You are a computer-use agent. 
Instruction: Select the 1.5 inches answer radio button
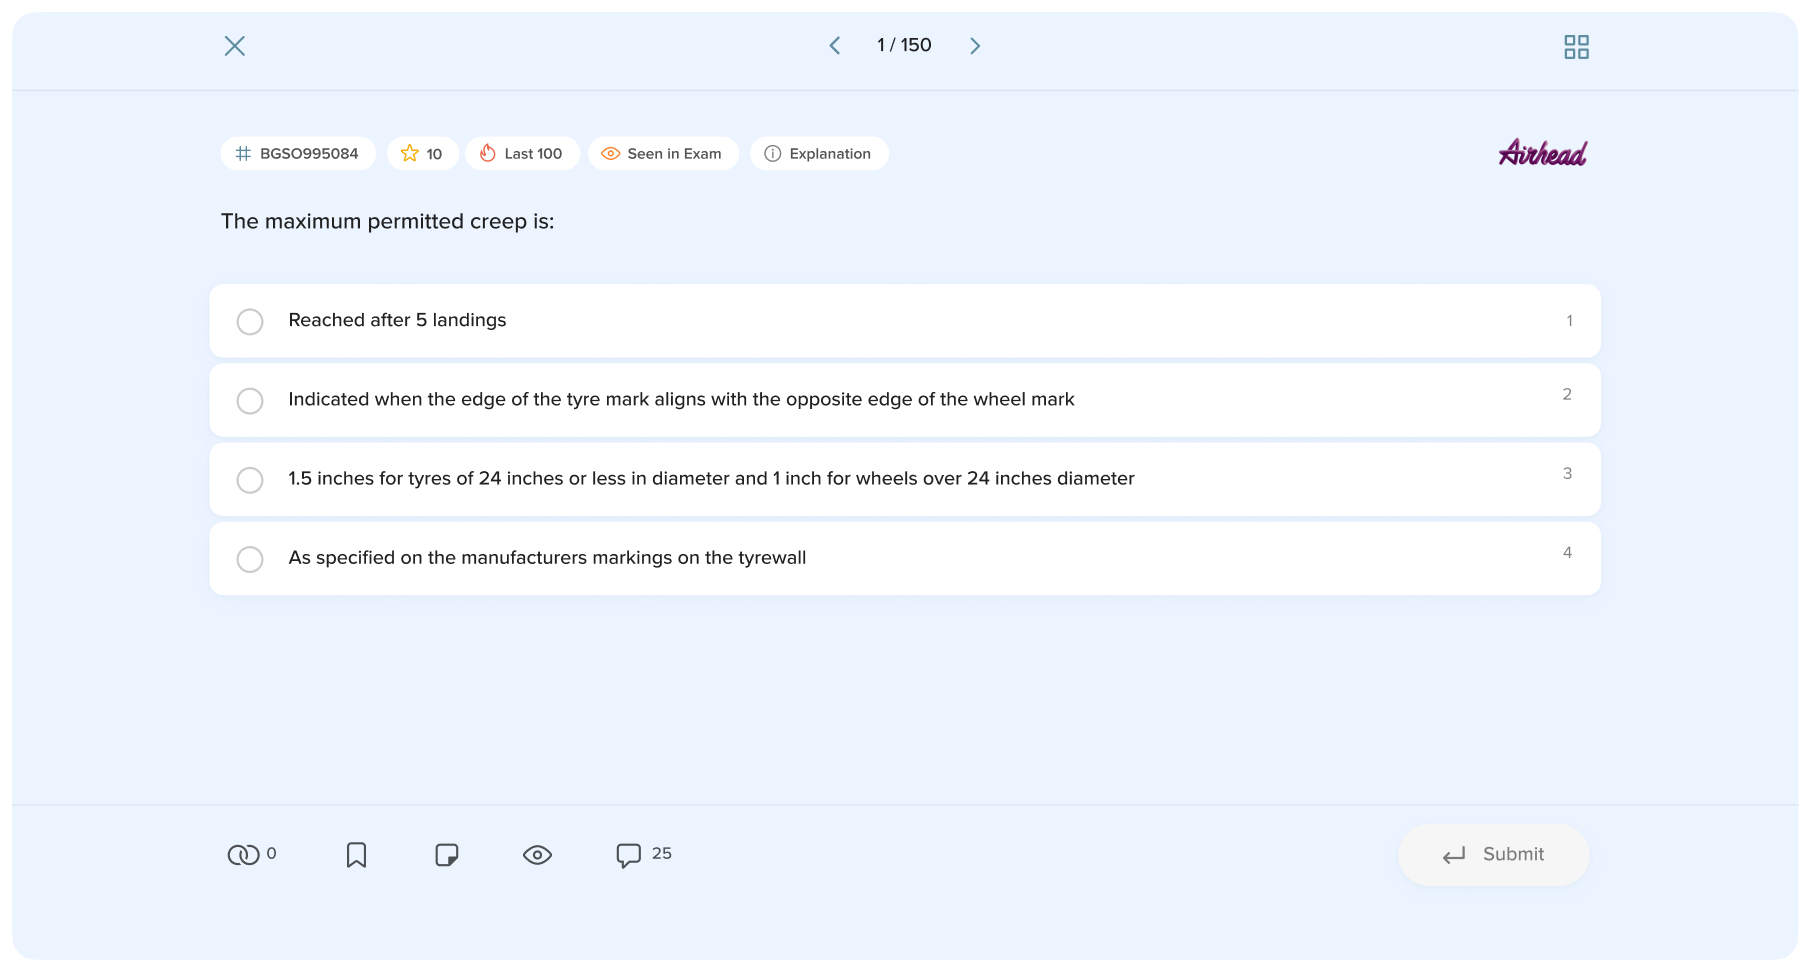coord(250,479)
